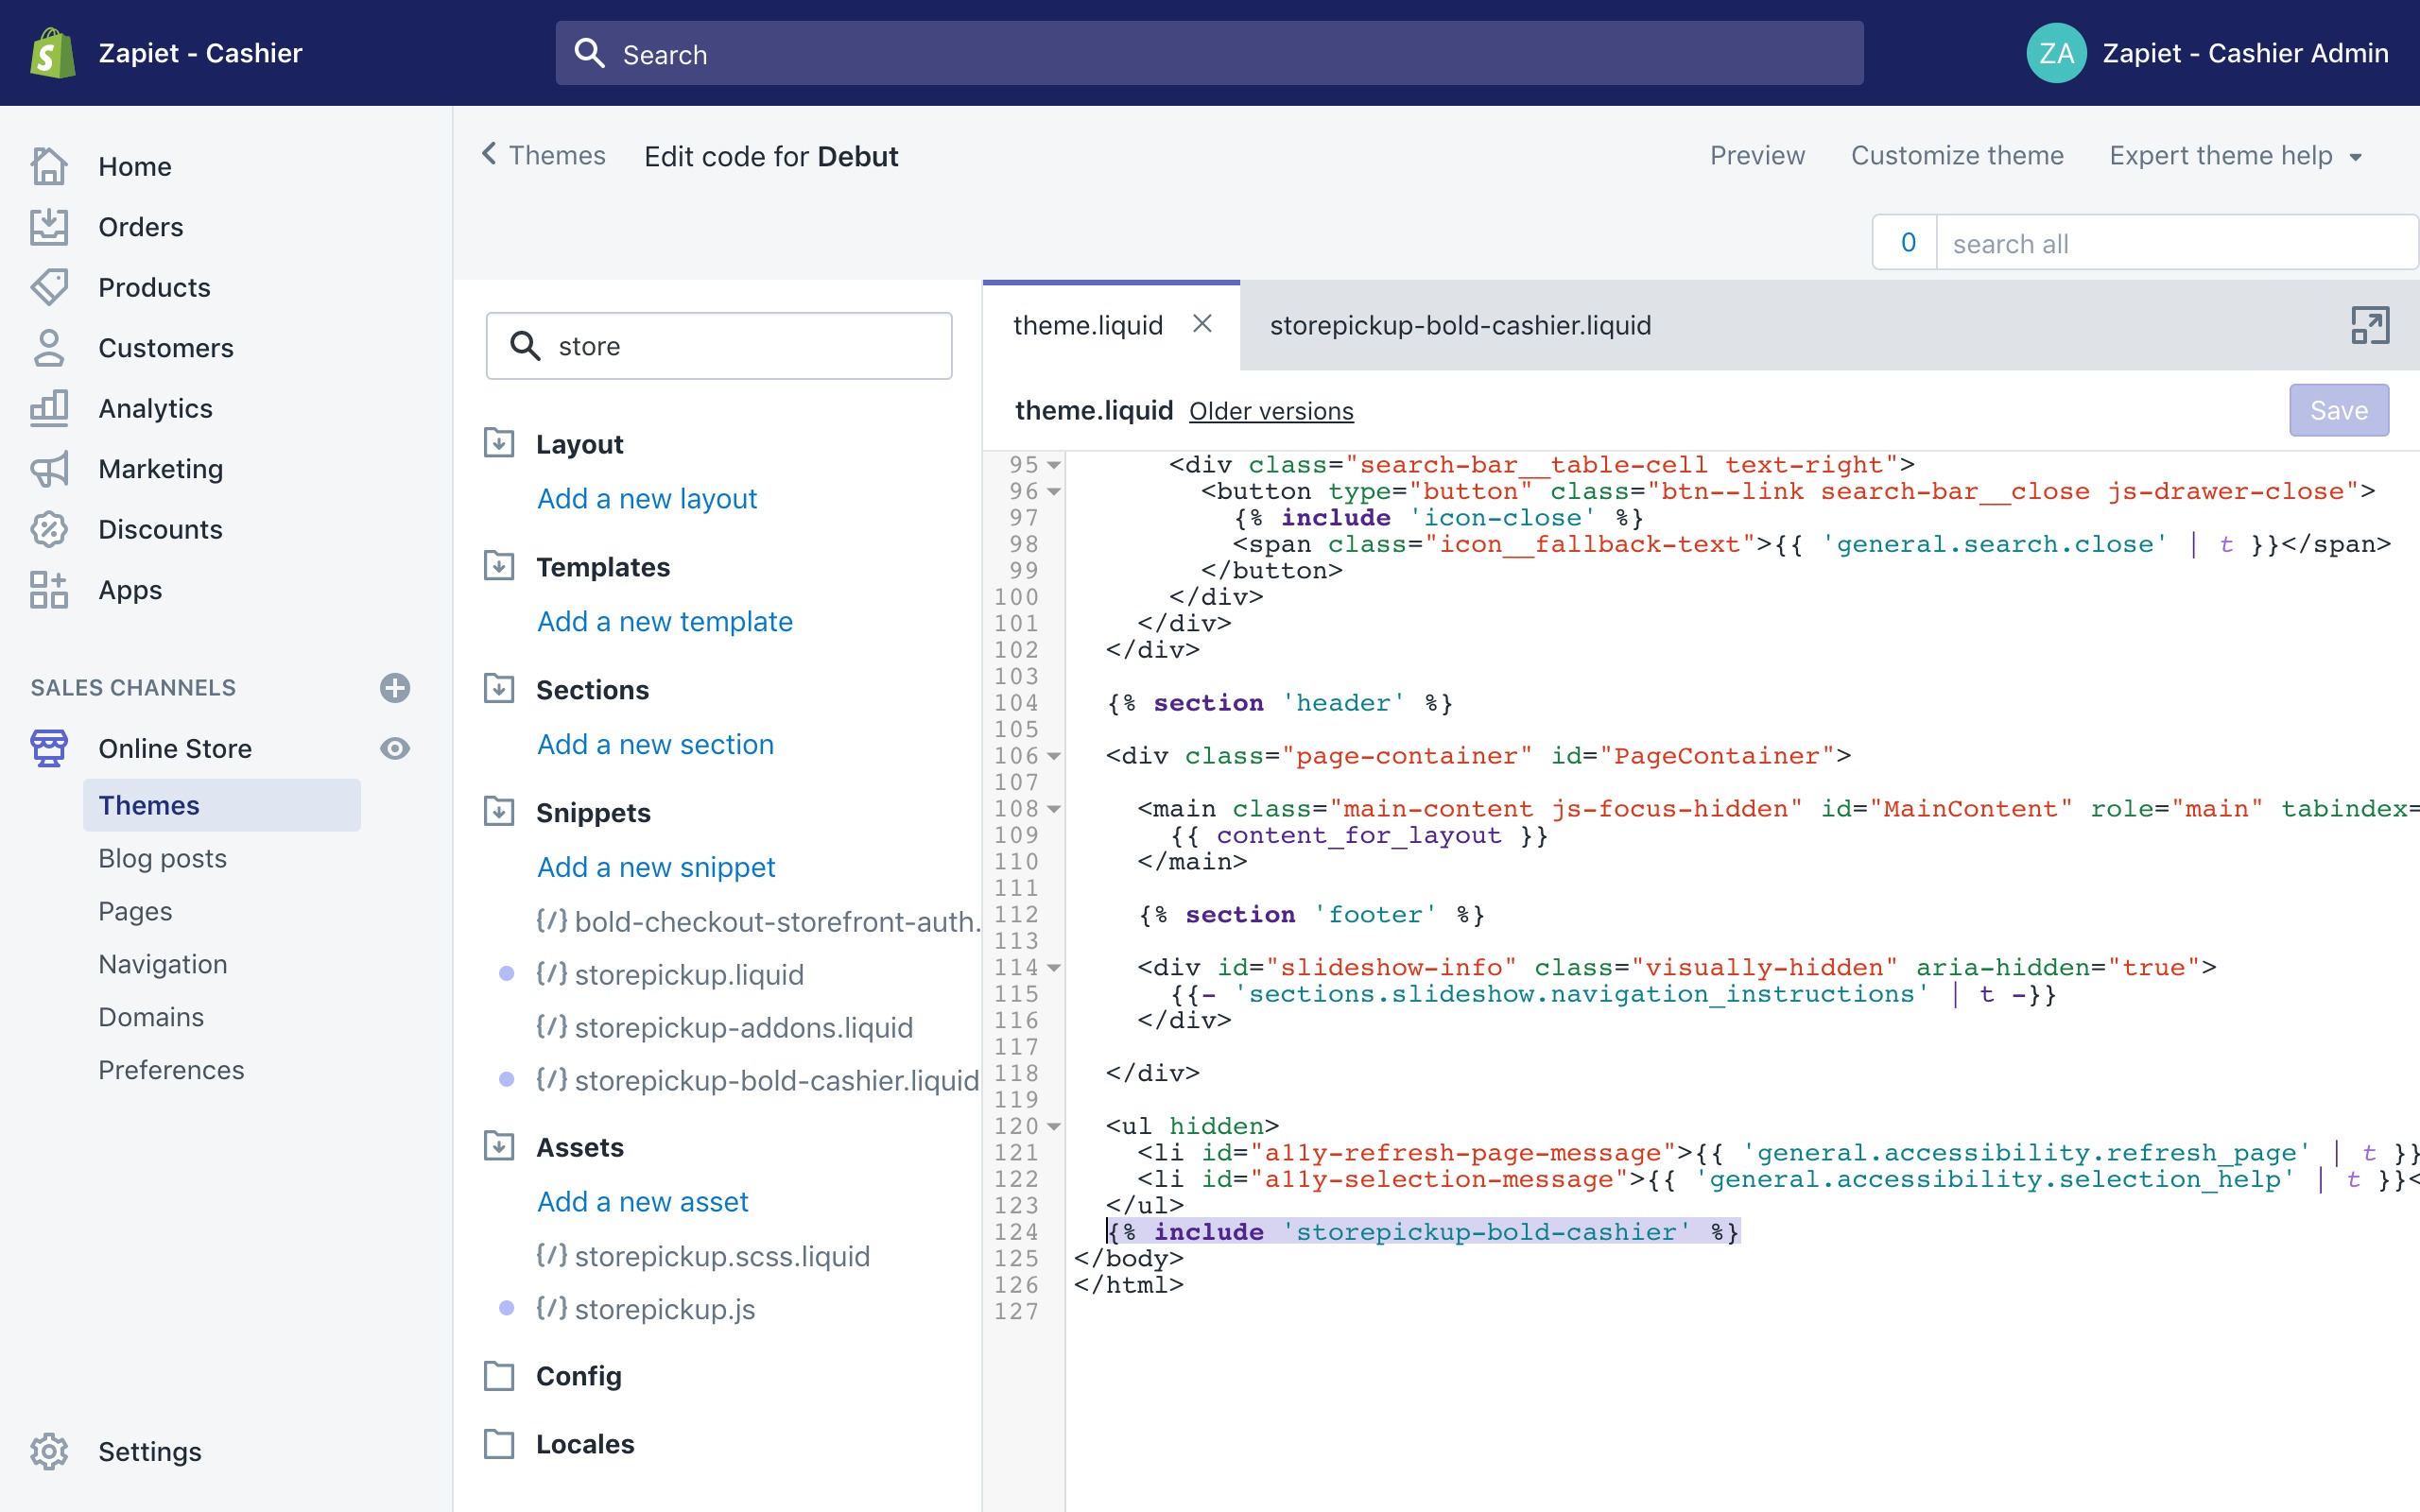This screenshot has width=2420, height=1512.
Task: Collapse the Snippets folder
Action: tap(499, 812)
